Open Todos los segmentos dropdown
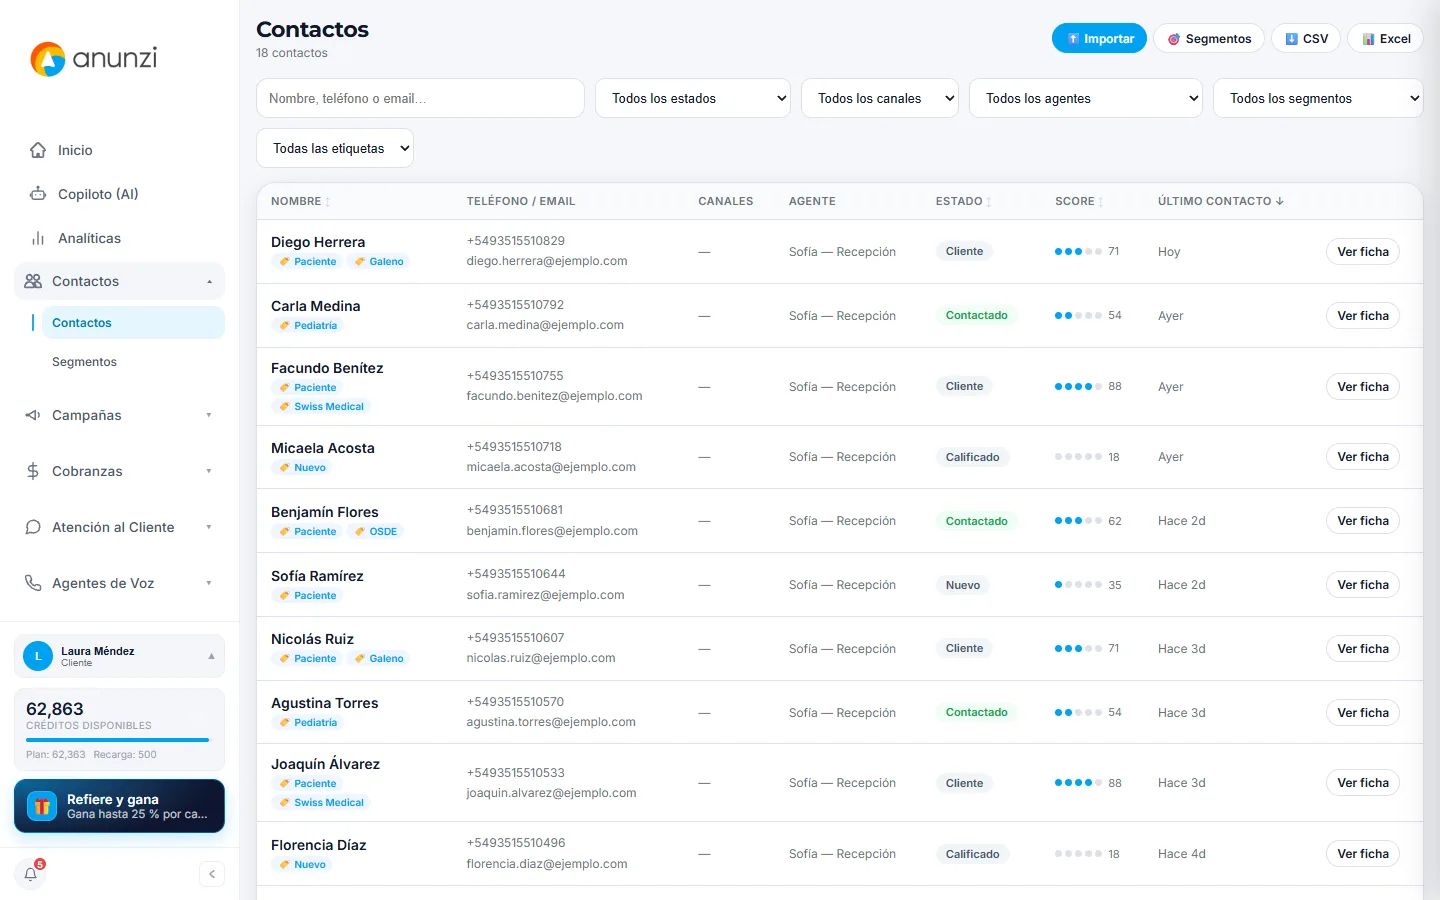This screenshot has width=1440, height=900. click(x=1318, y=98)
